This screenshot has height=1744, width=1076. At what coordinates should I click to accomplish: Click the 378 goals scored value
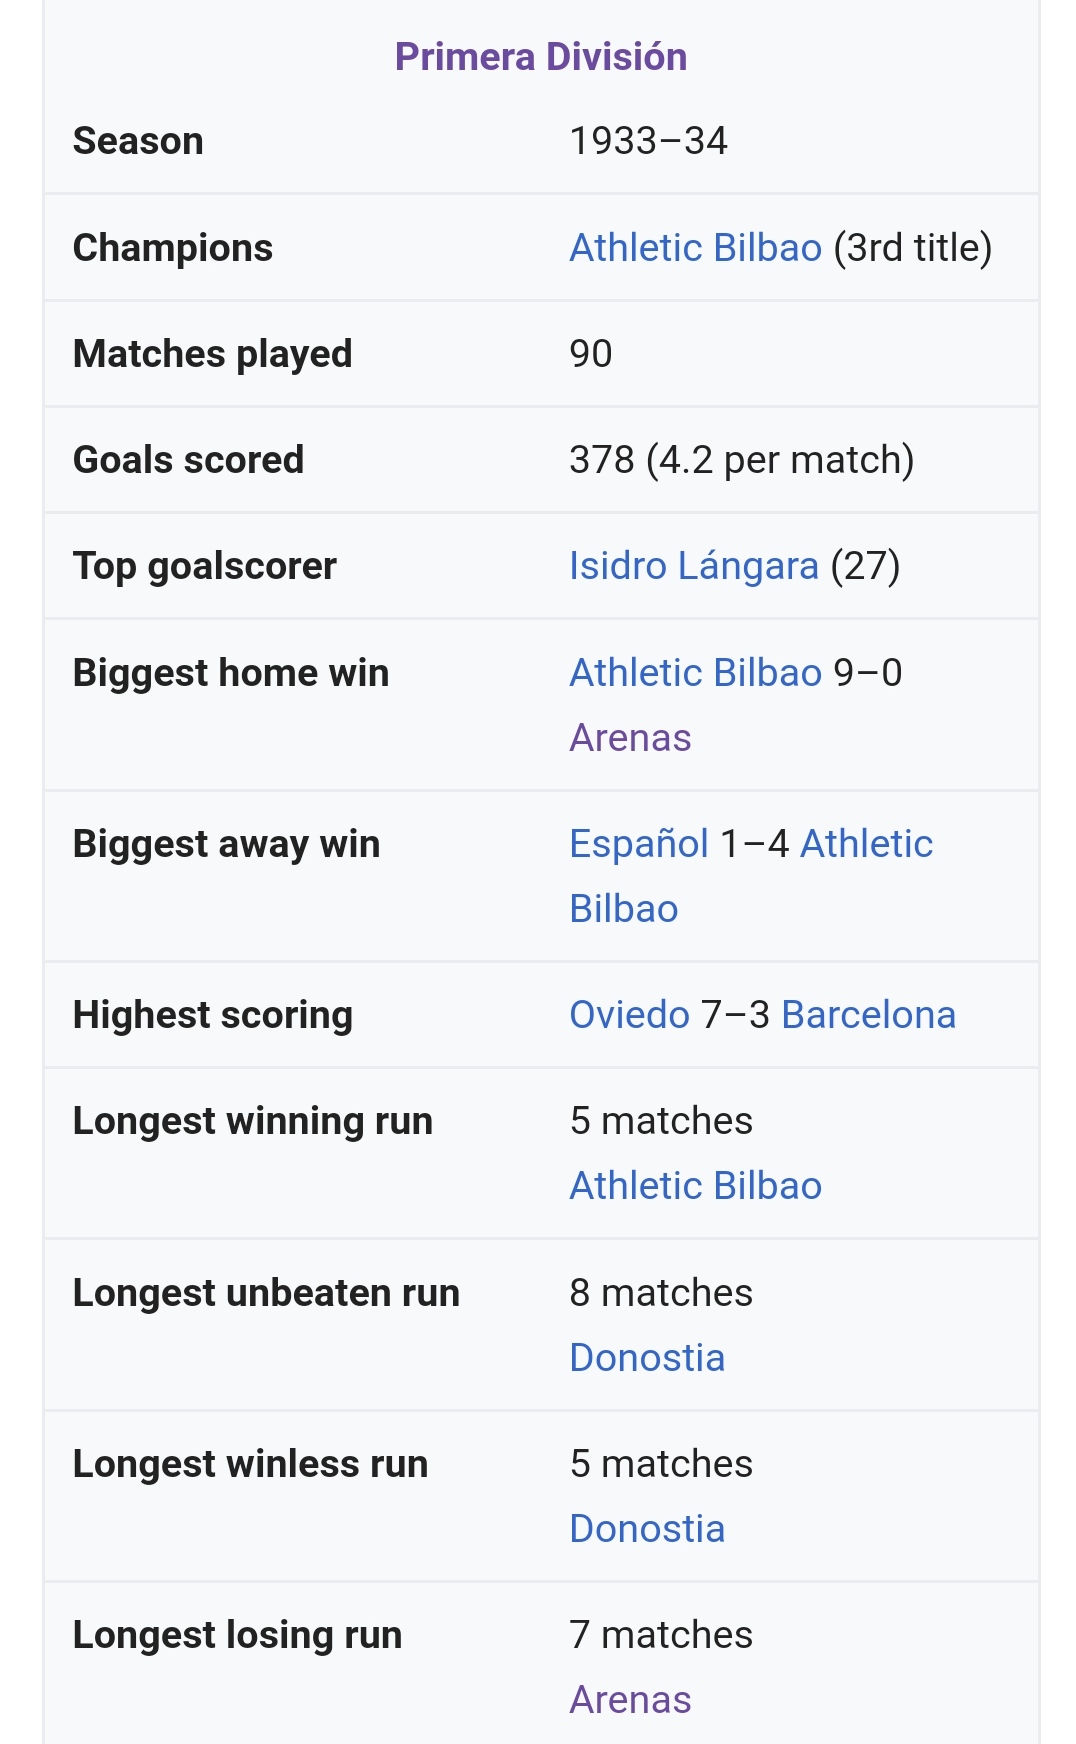pos(601,460)
